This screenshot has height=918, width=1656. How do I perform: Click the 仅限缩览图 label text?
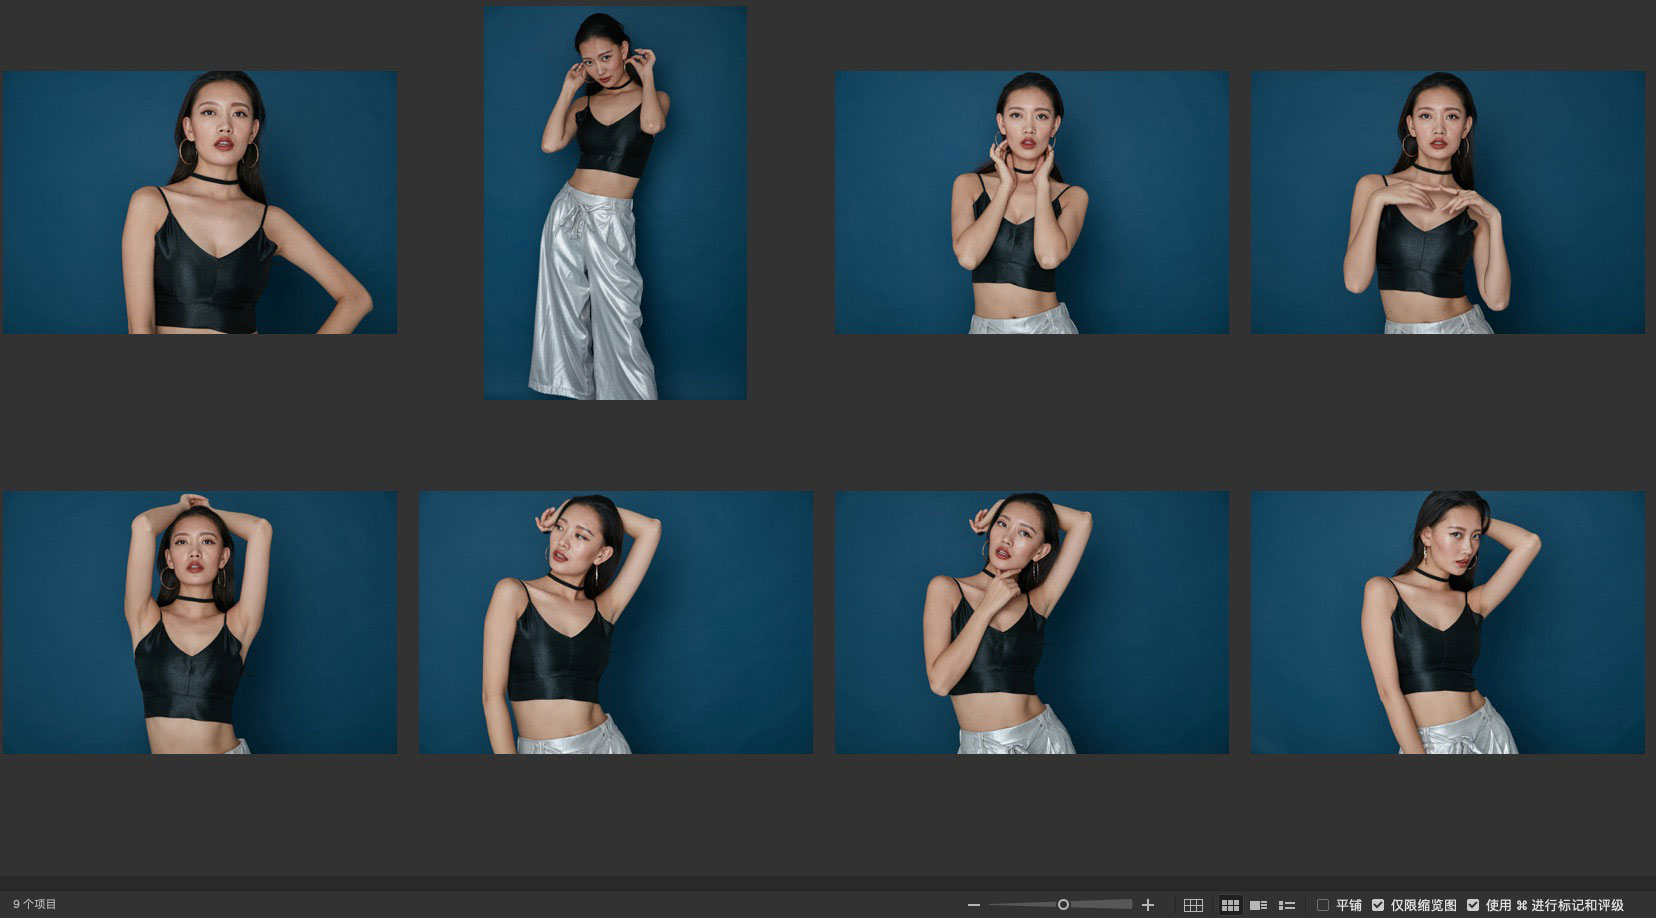click(1423, 905)
